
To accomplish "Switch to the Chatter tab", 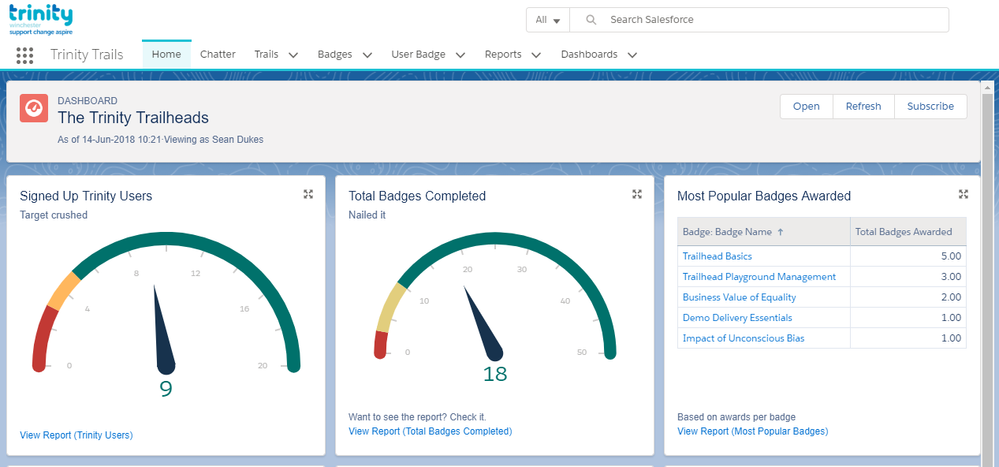I will pos(217,54).
